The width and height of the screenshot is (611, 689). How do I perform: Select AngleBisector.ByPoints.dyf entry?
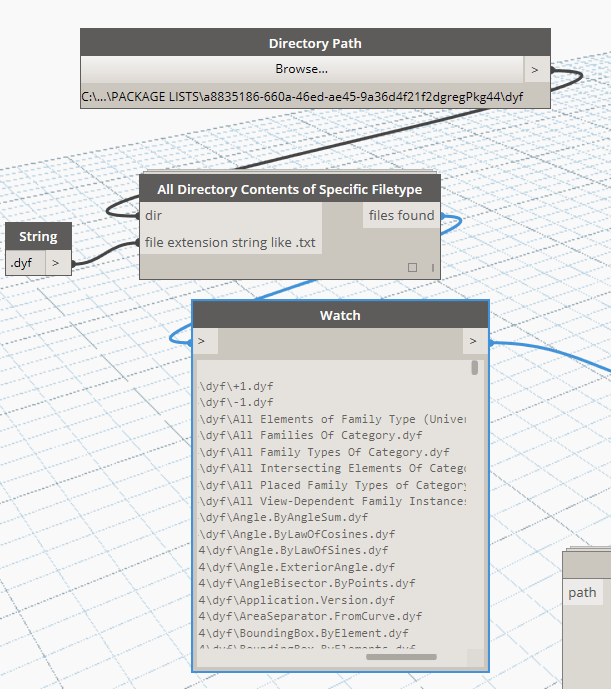click(307, 583)
